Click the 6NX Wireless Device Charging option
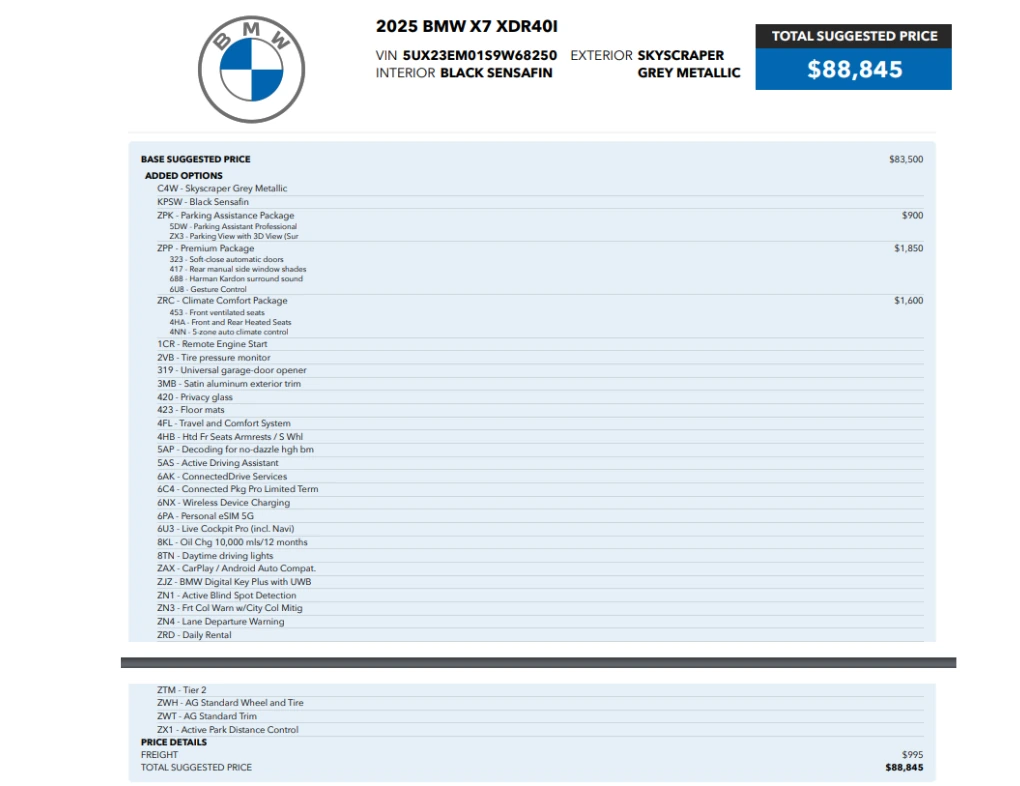 click(223, 503)
